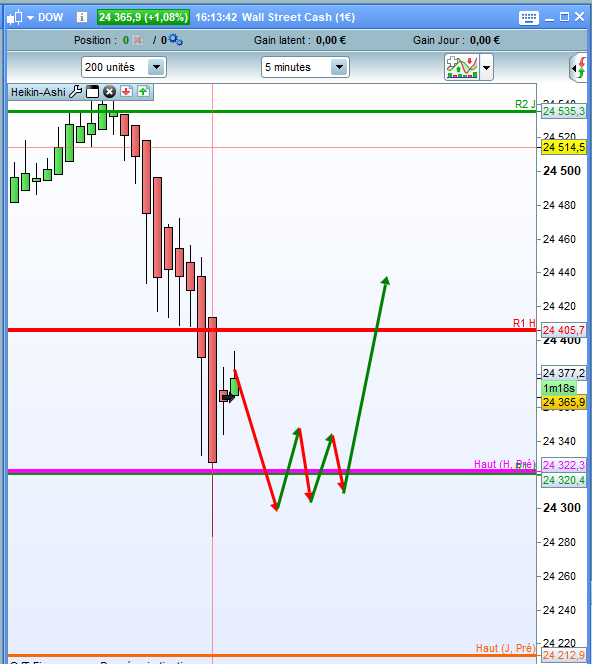The image size is (592, 664).
Task: Move Heikin-Ashi panel down with red arrow
Action: [x=126, y=91]
